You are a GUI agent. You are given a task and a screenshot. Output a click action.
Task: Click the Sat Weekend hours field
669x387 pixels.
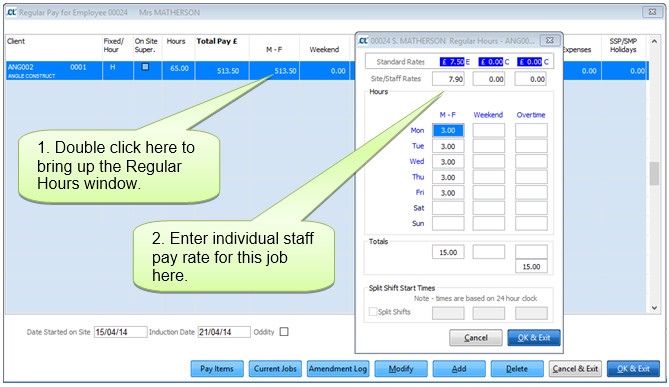click(x=489, y=208)
